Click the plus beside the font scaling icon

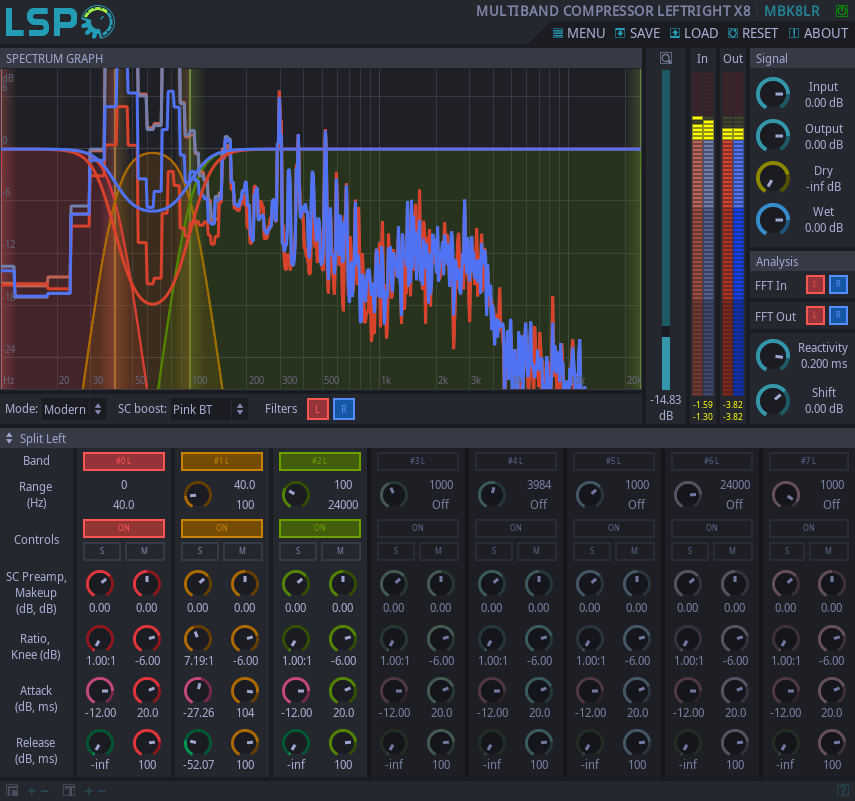88,791
